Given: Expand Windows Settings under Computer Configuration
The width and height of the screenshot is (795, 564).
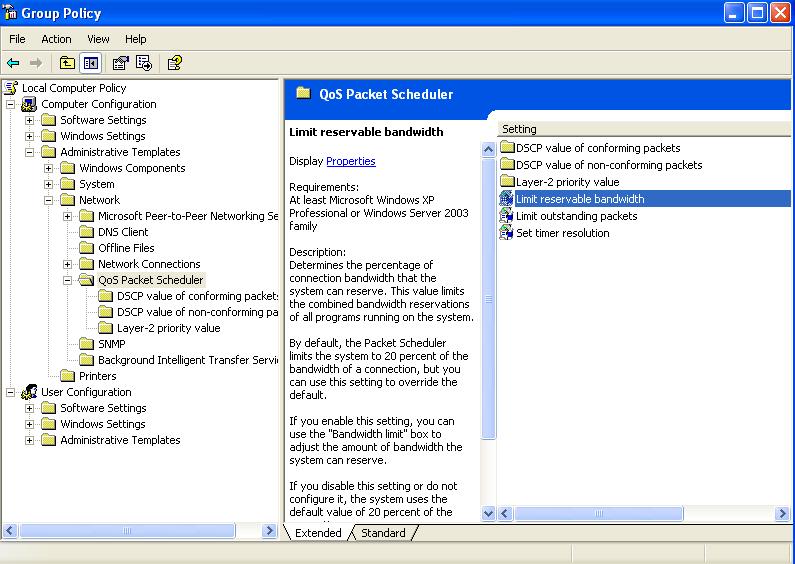Looking at the screenshot, I should click(x=29, y=136).
